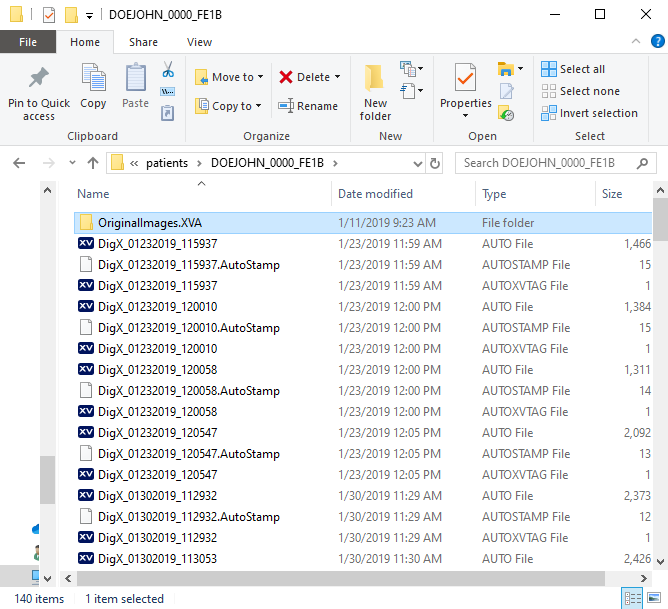Click the Refresh button in address bar

tap(435, 163)
